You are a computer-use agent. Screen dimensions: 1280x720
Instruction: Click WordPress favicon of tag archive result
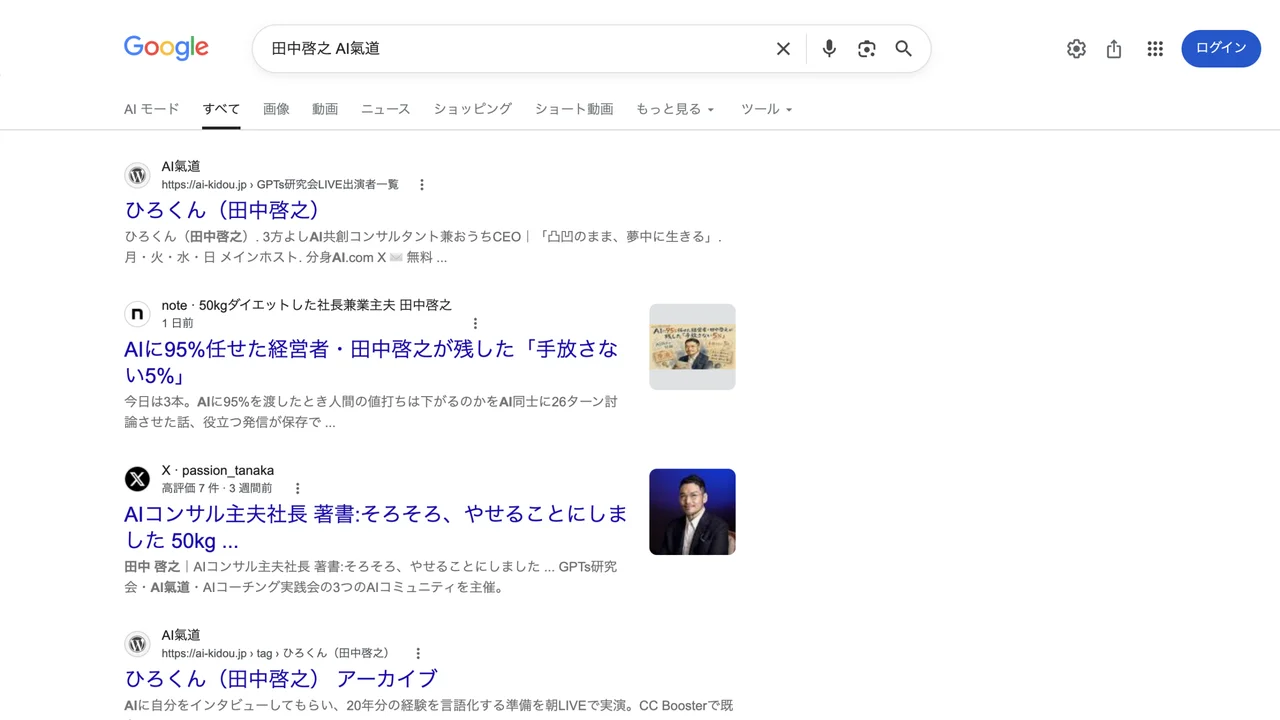137,644
